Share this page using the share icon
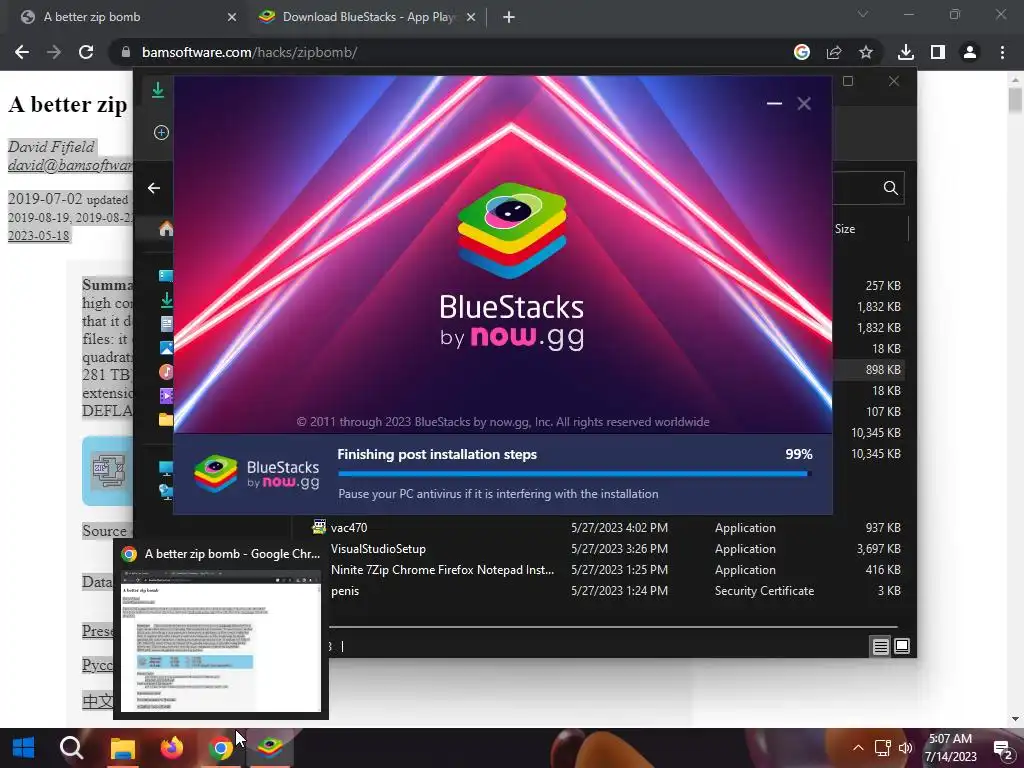Screen dimensions: 1024x768 point(834,52)
